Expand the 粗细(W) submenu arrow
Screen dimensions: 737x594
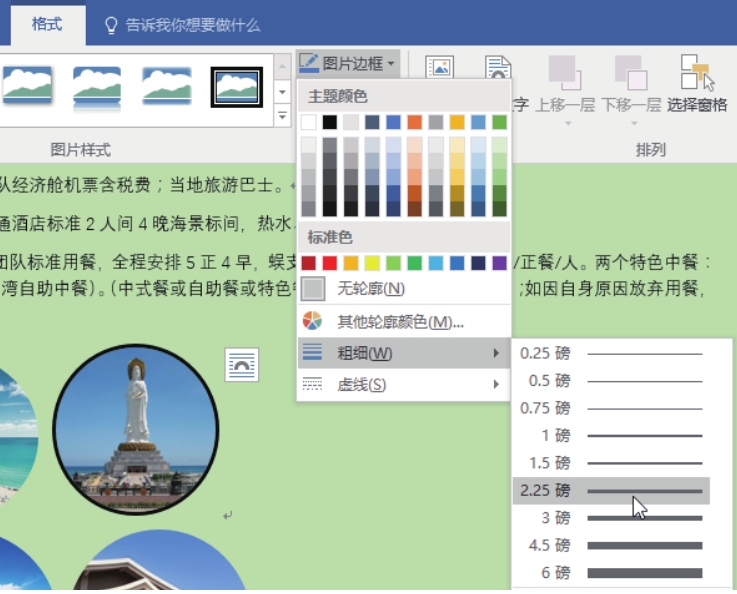pyautogui.click(x=496, y=353)
